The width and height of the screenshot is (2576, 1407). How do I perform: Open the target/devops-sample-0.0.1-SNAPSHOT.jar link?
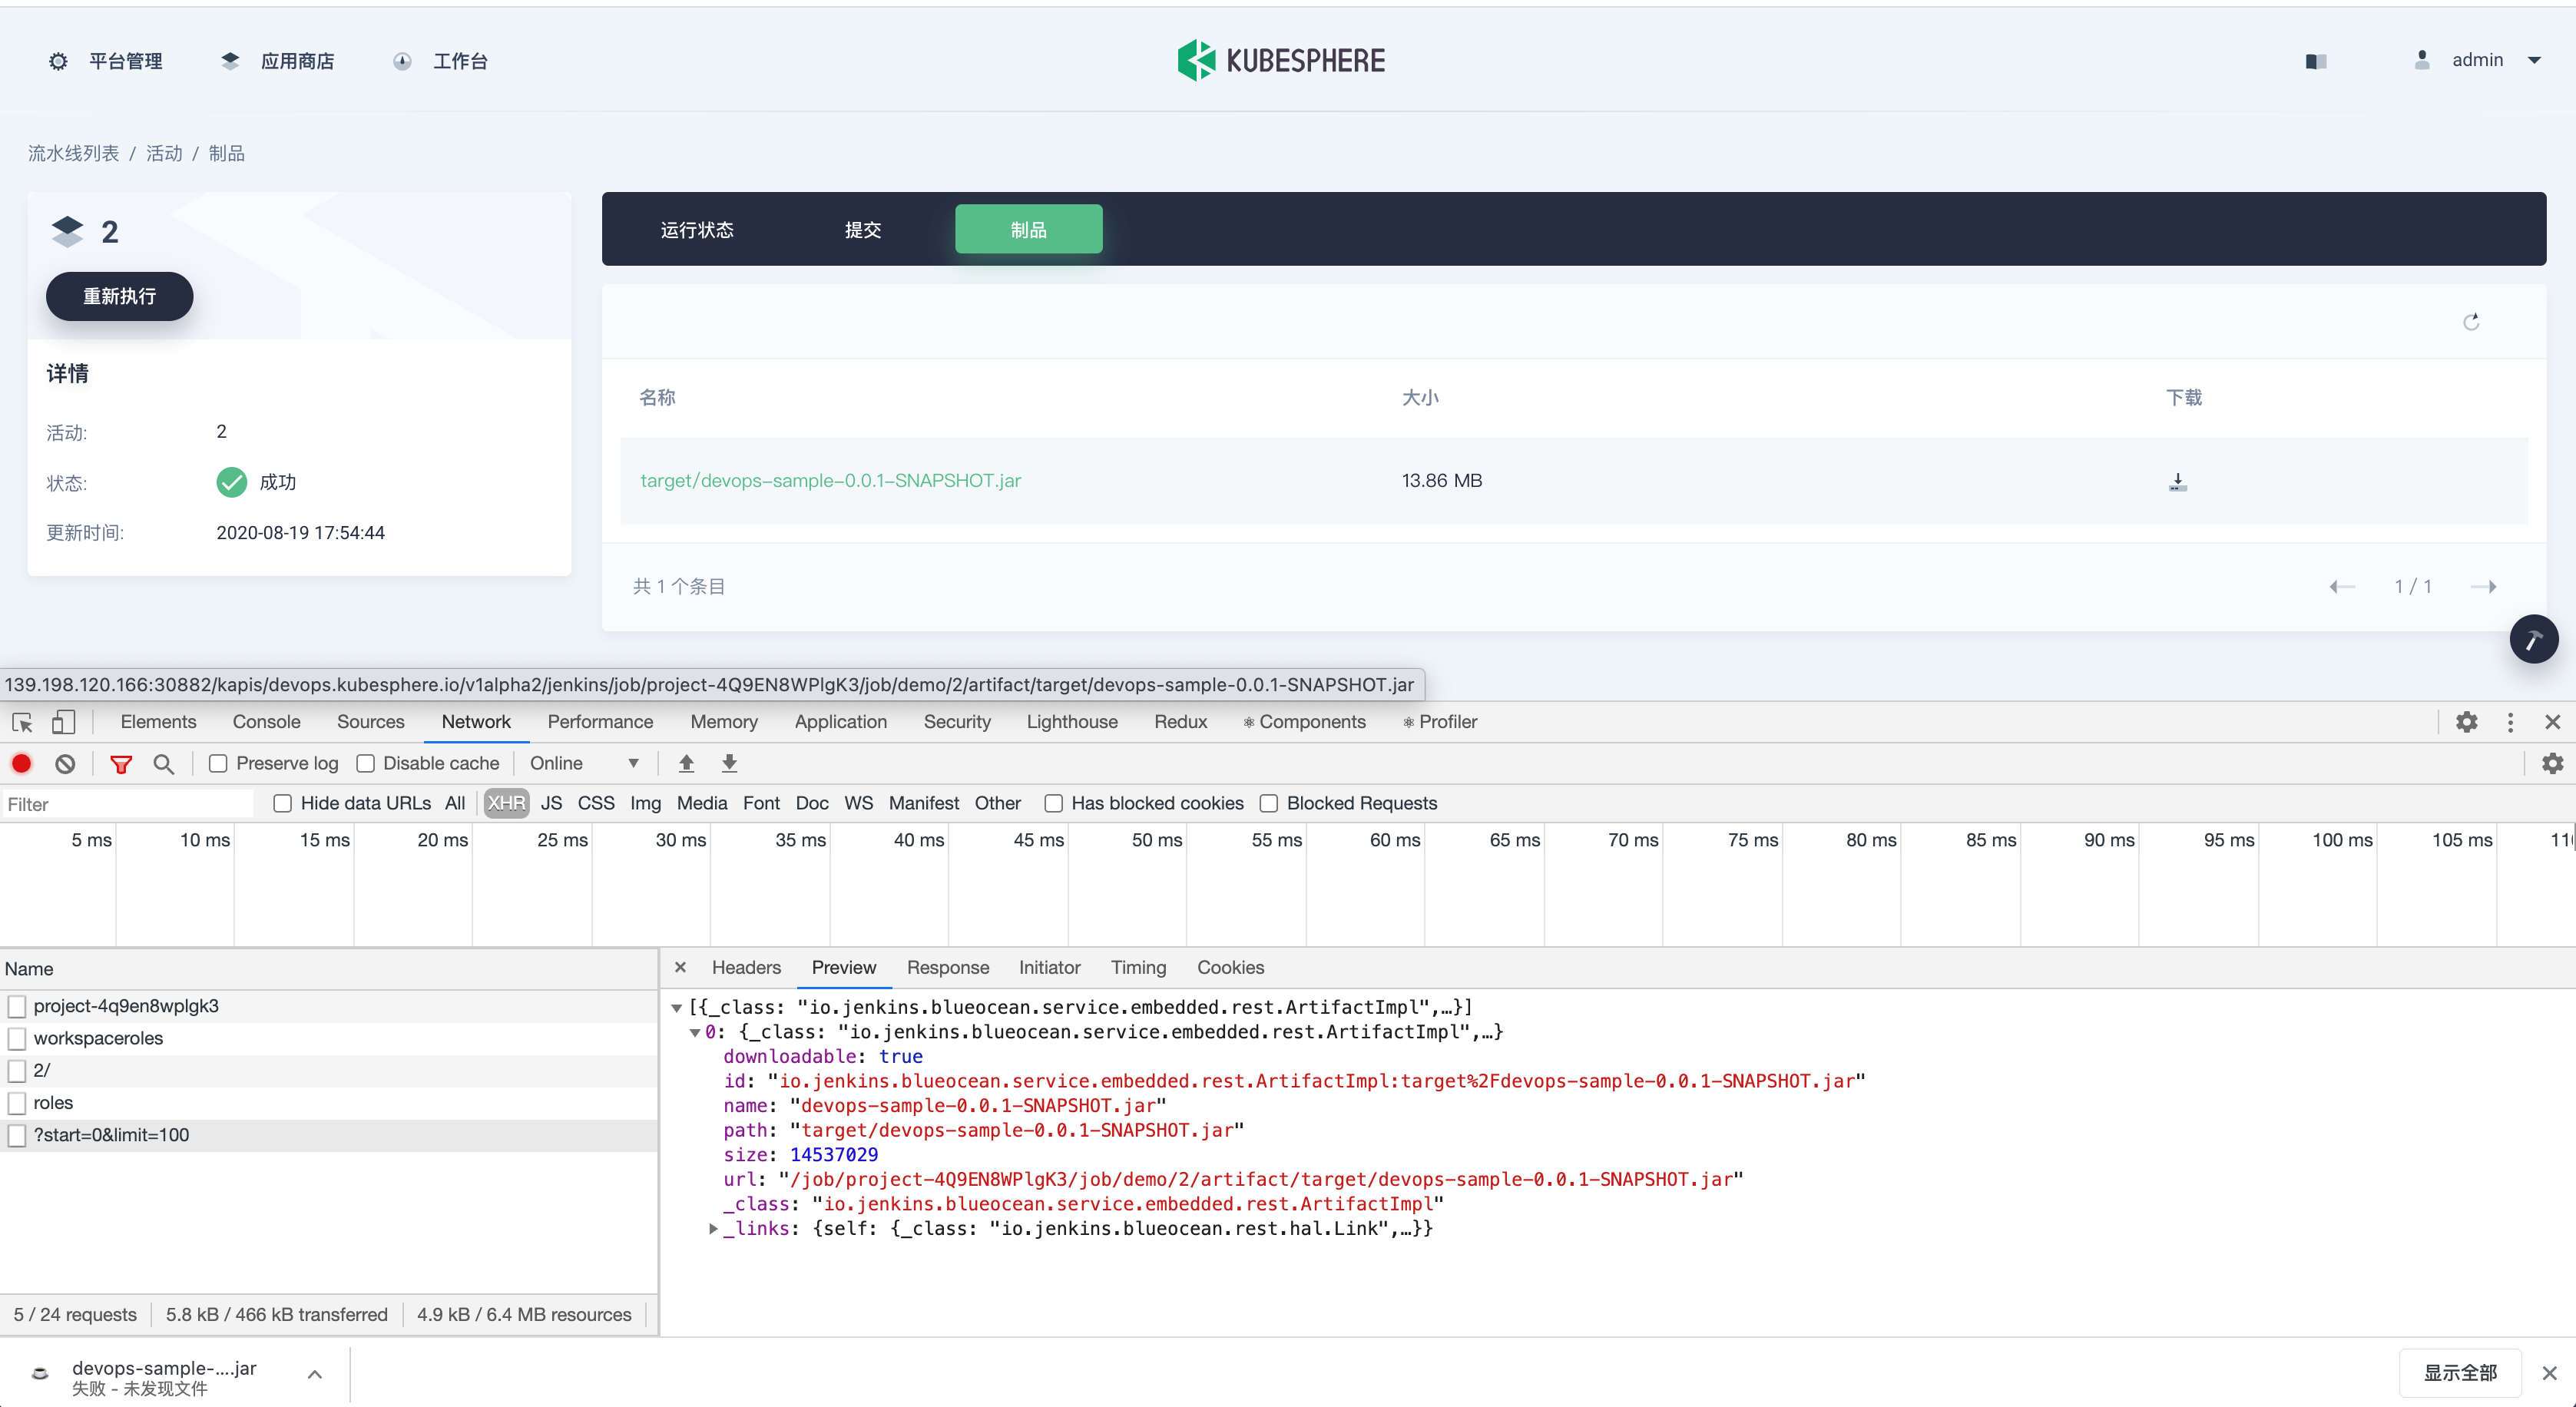pos(831,481)
